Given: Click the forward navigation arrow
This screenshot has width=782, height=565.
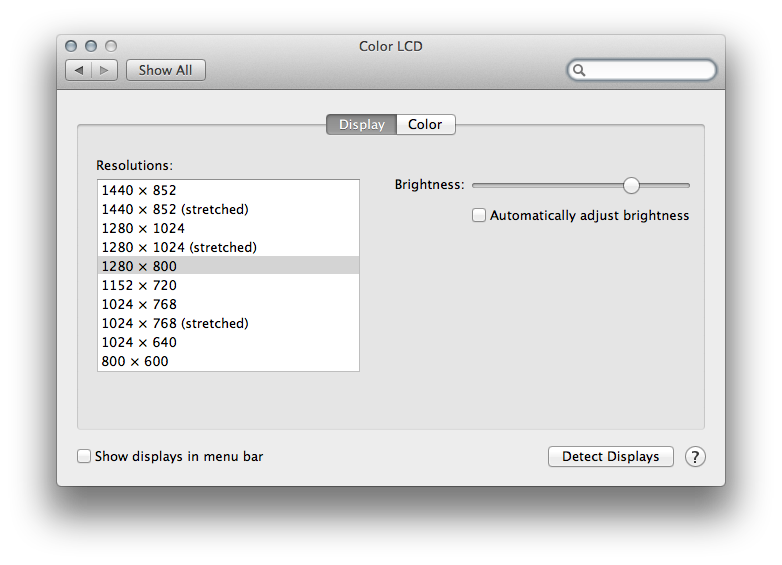Looking at the screenshot, I should (104, 70).
